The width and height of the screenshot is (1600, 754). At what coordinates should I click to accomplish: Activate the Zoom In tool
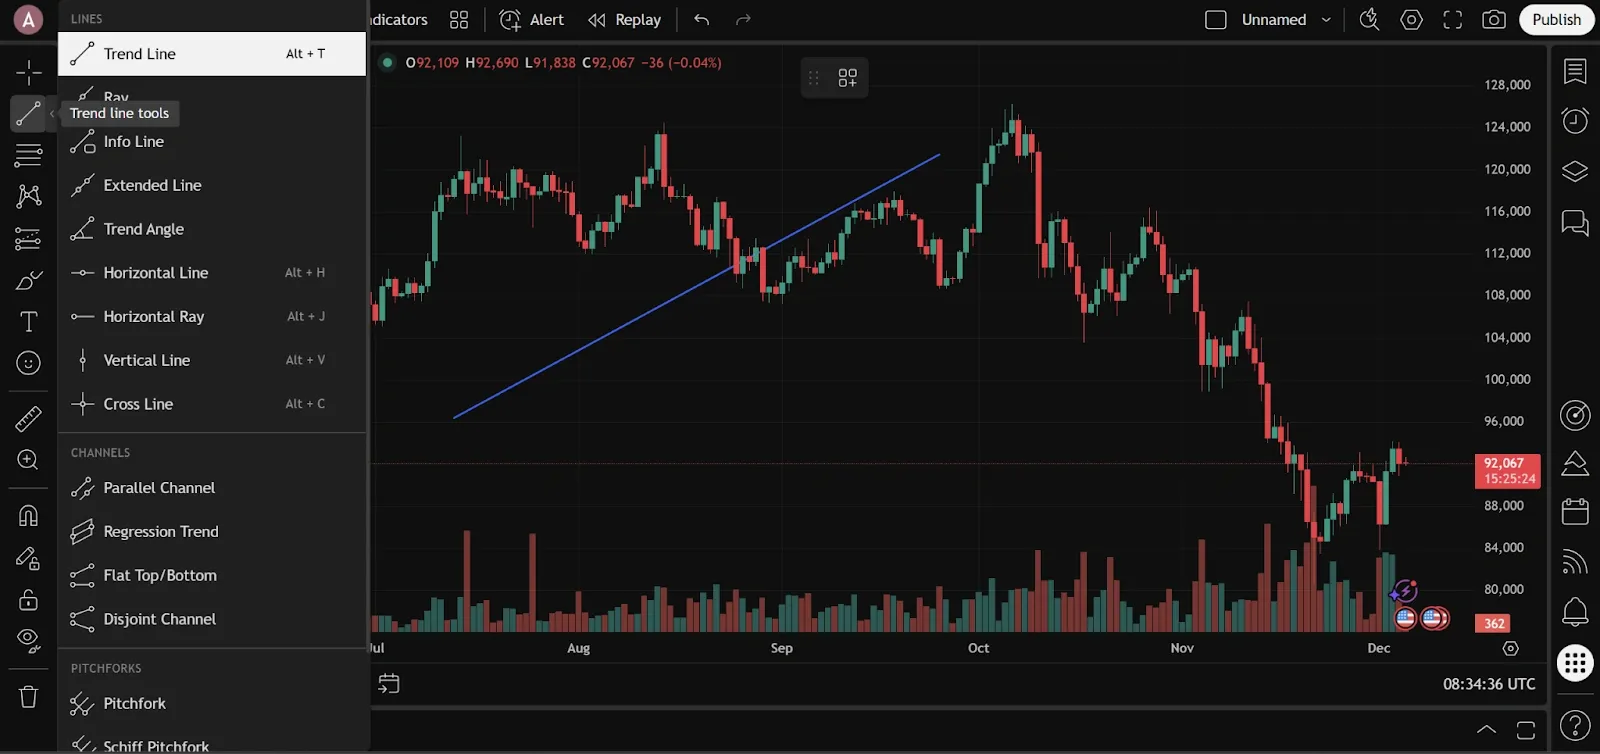pyautogui.click(x=28, y=460)
